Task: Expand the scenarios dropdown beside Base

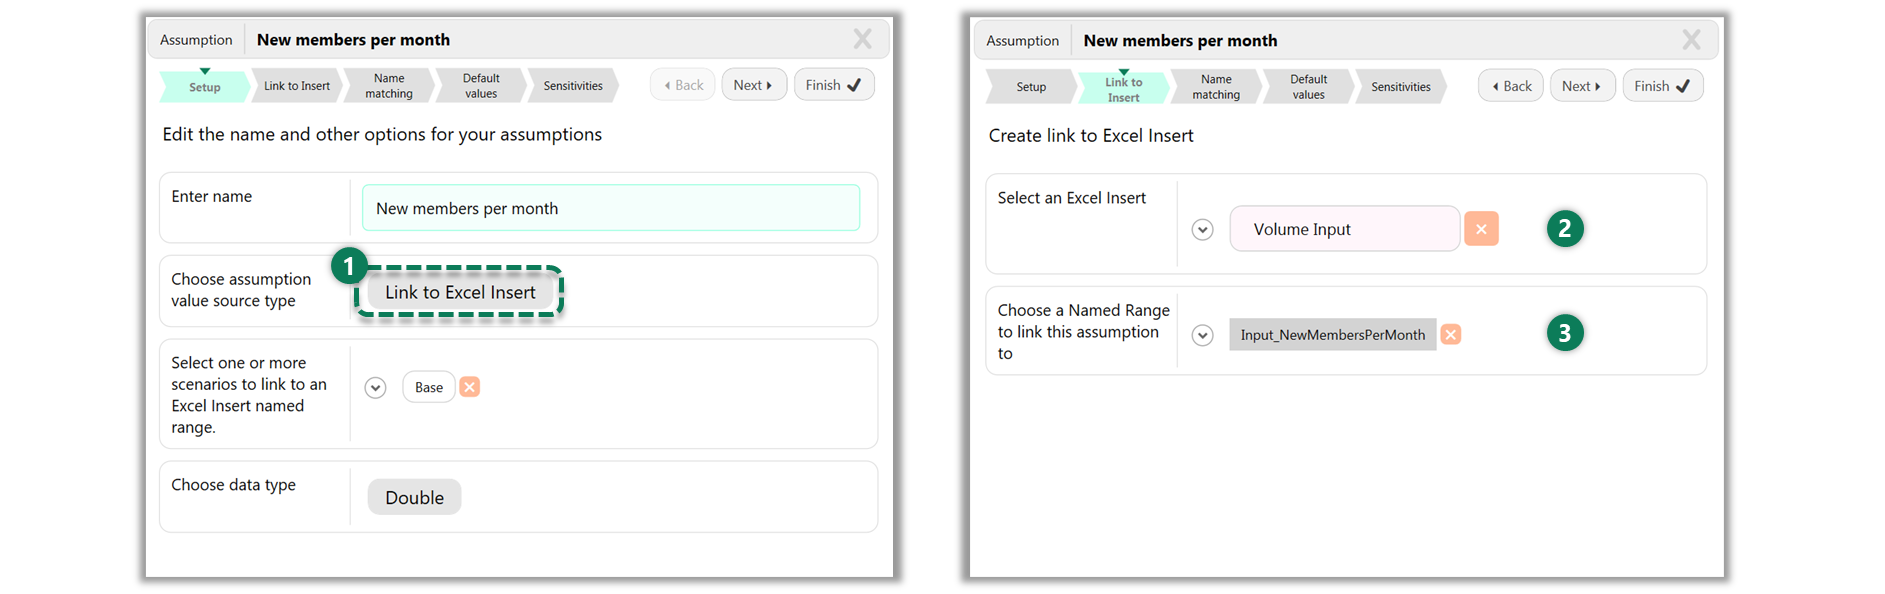Action: tap(376, 388)
